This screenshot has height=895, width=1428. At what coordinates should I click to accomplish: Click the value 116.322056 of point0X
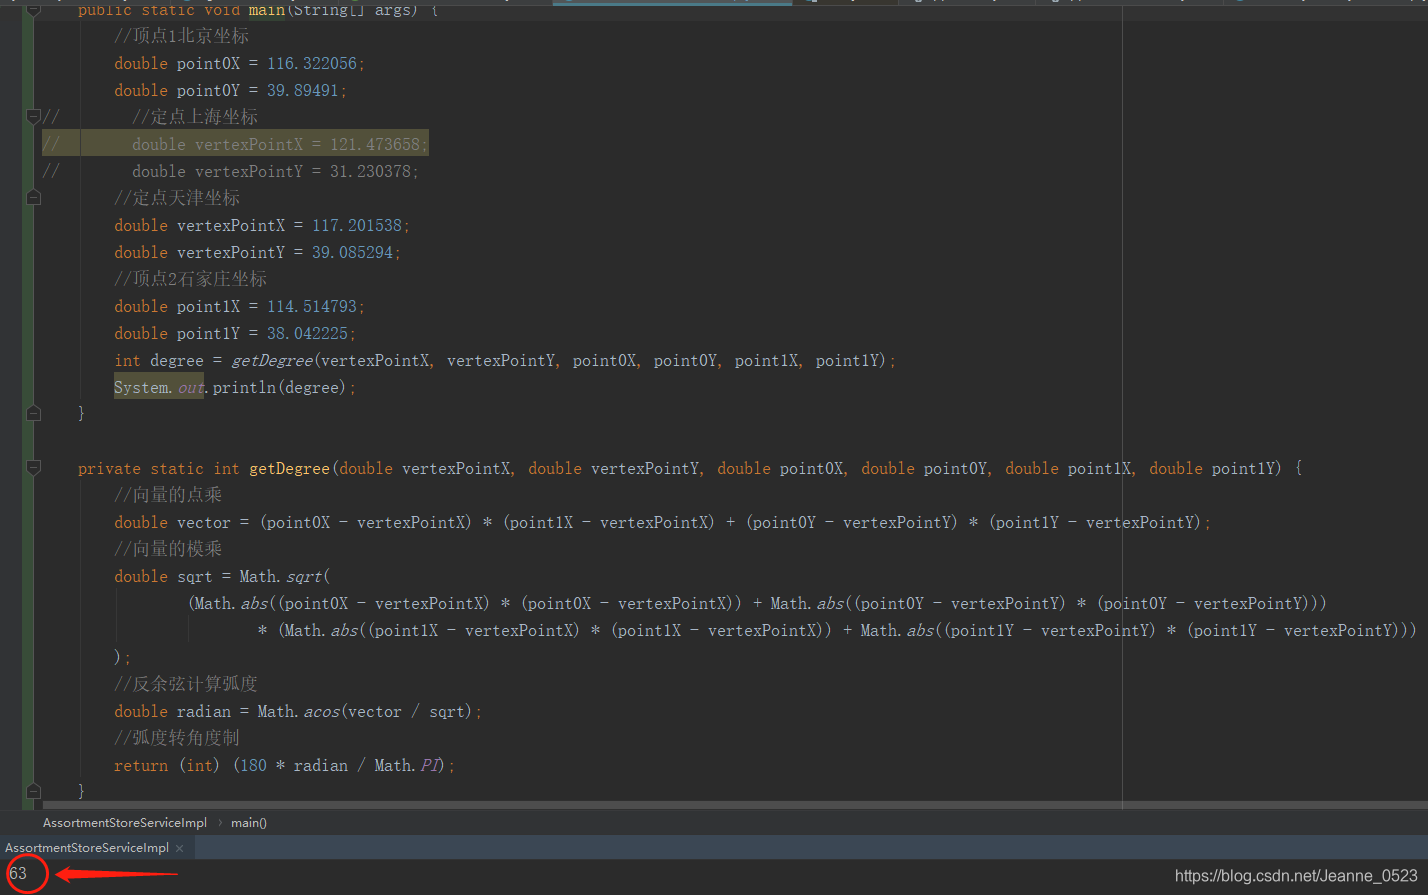312,63
